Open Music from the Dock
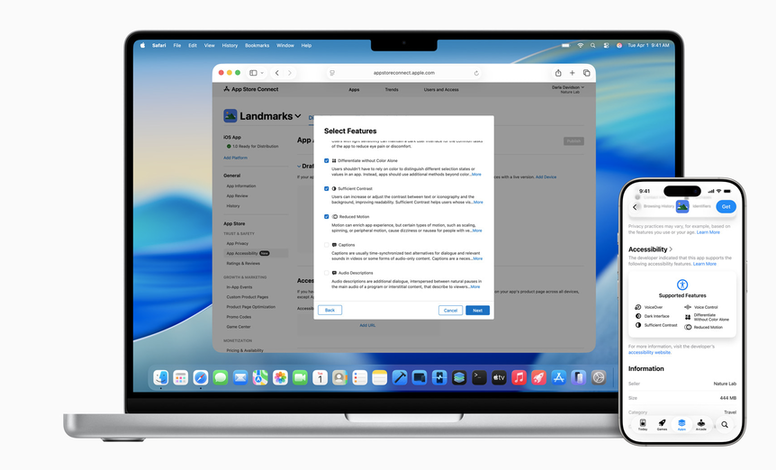Screen dimensions: 776x470 pyautogui.click(x=519, y=378)
